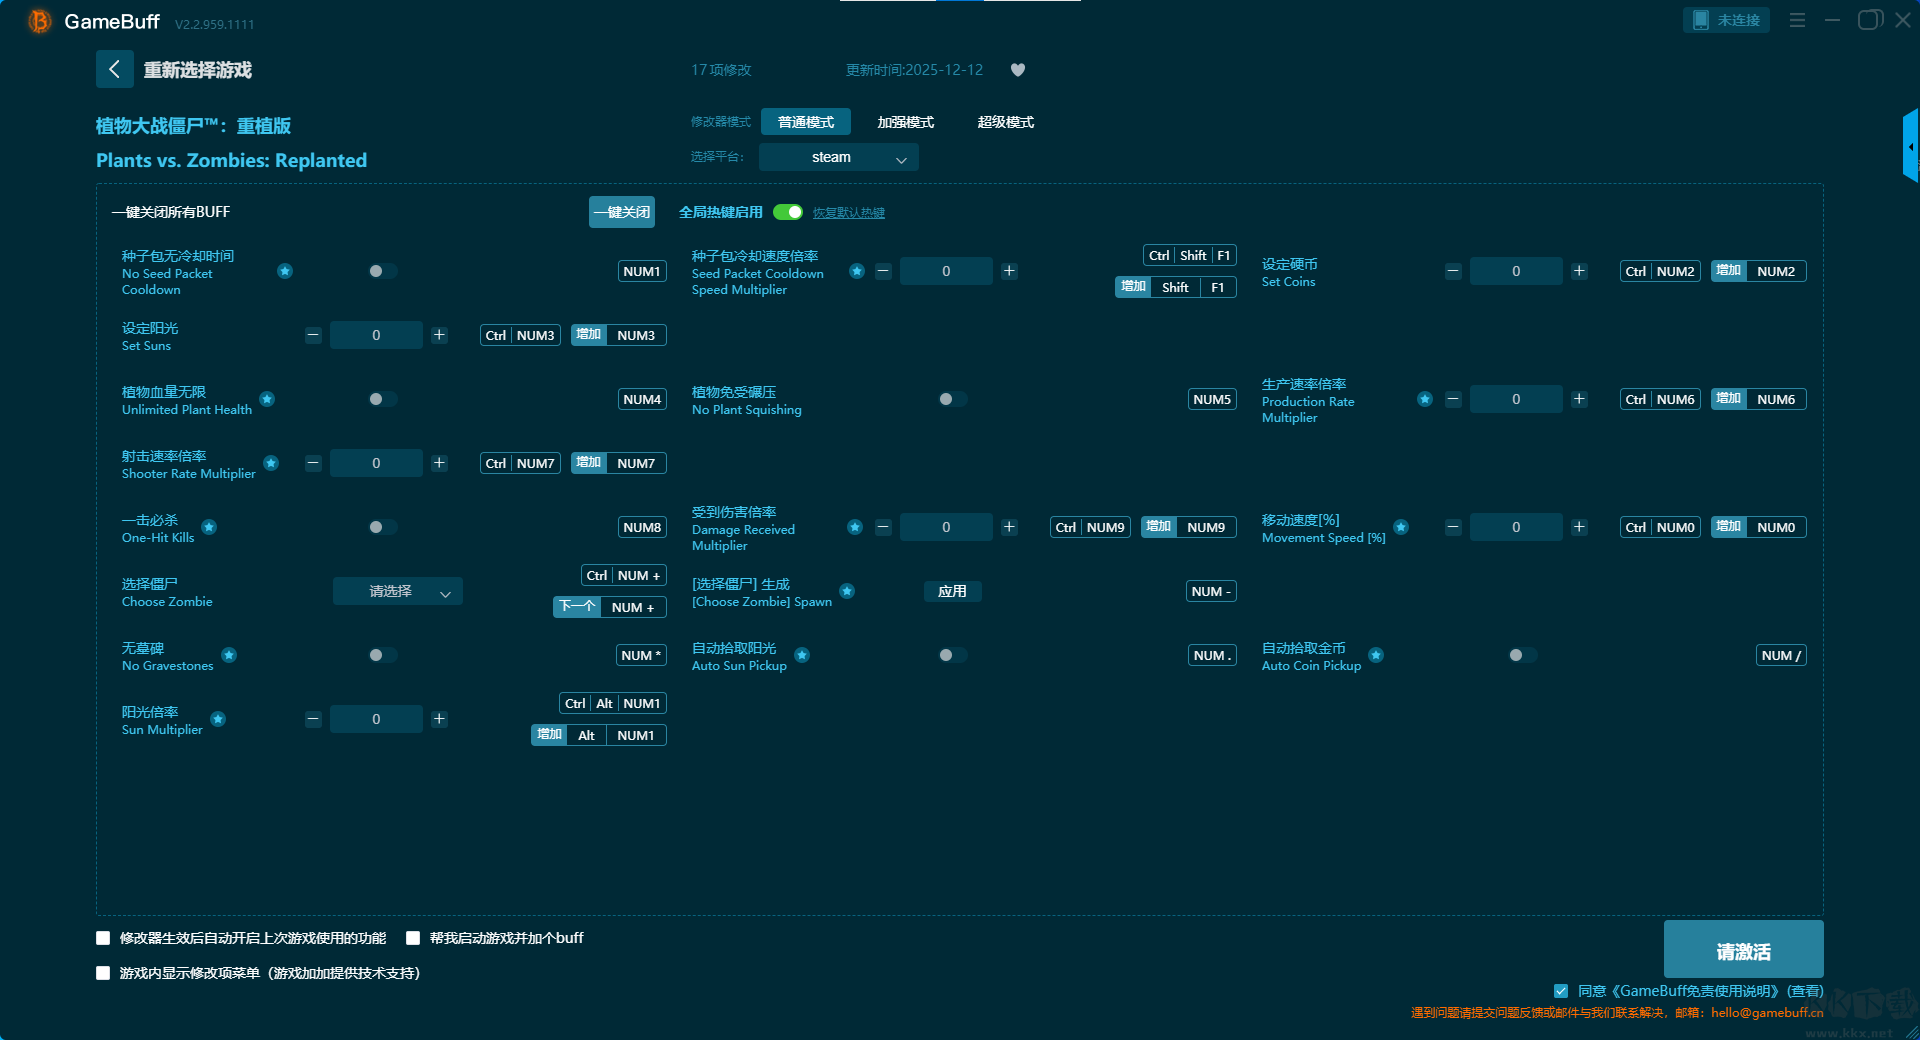Enable Auto Coin Pickup switch
This screenshot has height=1040, width=1920.
point(1522,655)
